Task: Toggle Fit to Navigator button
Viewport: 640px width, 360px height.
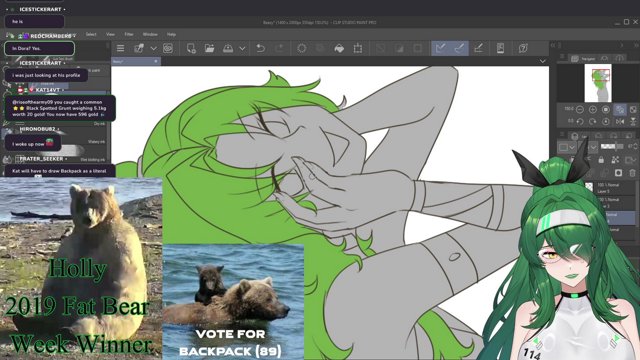Action: [x=620, y=109]
